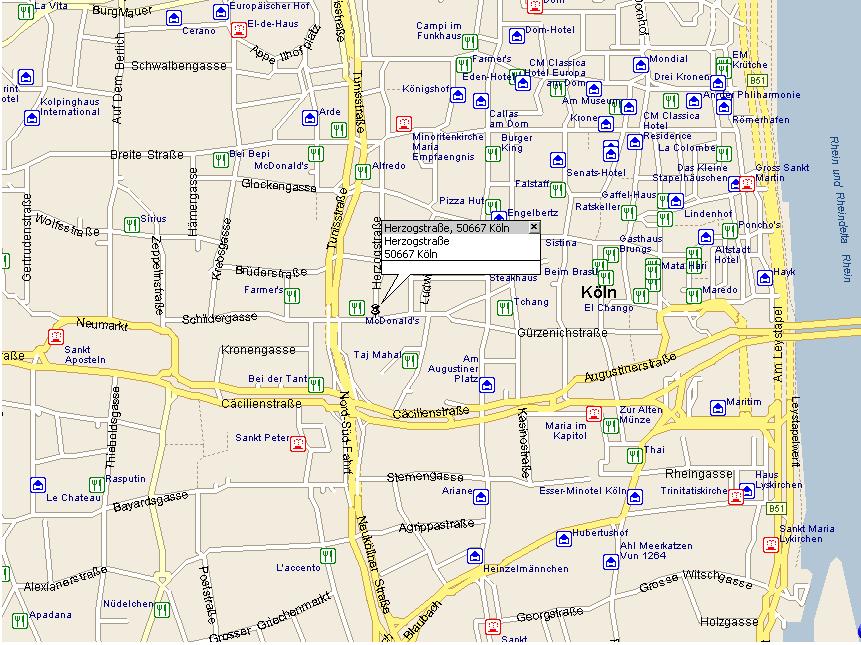Click the 'Glockengasse' street label
The image size is (861, 645).
pos(279,186)
